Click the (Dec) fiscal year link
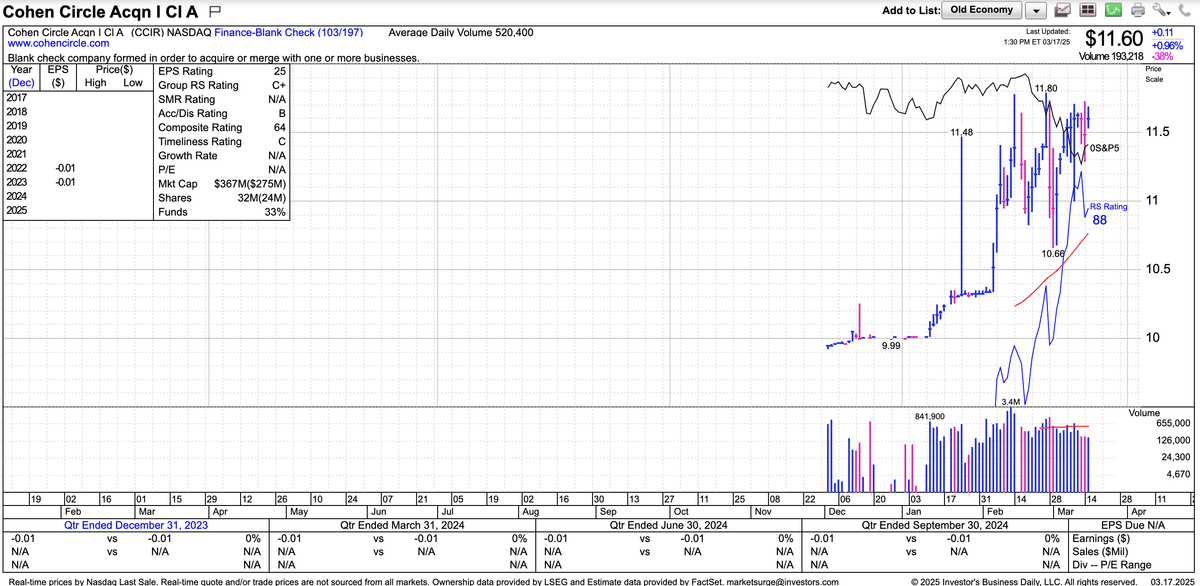The width and height of the screenshot is (1200, 586). (x=23, y=84)
